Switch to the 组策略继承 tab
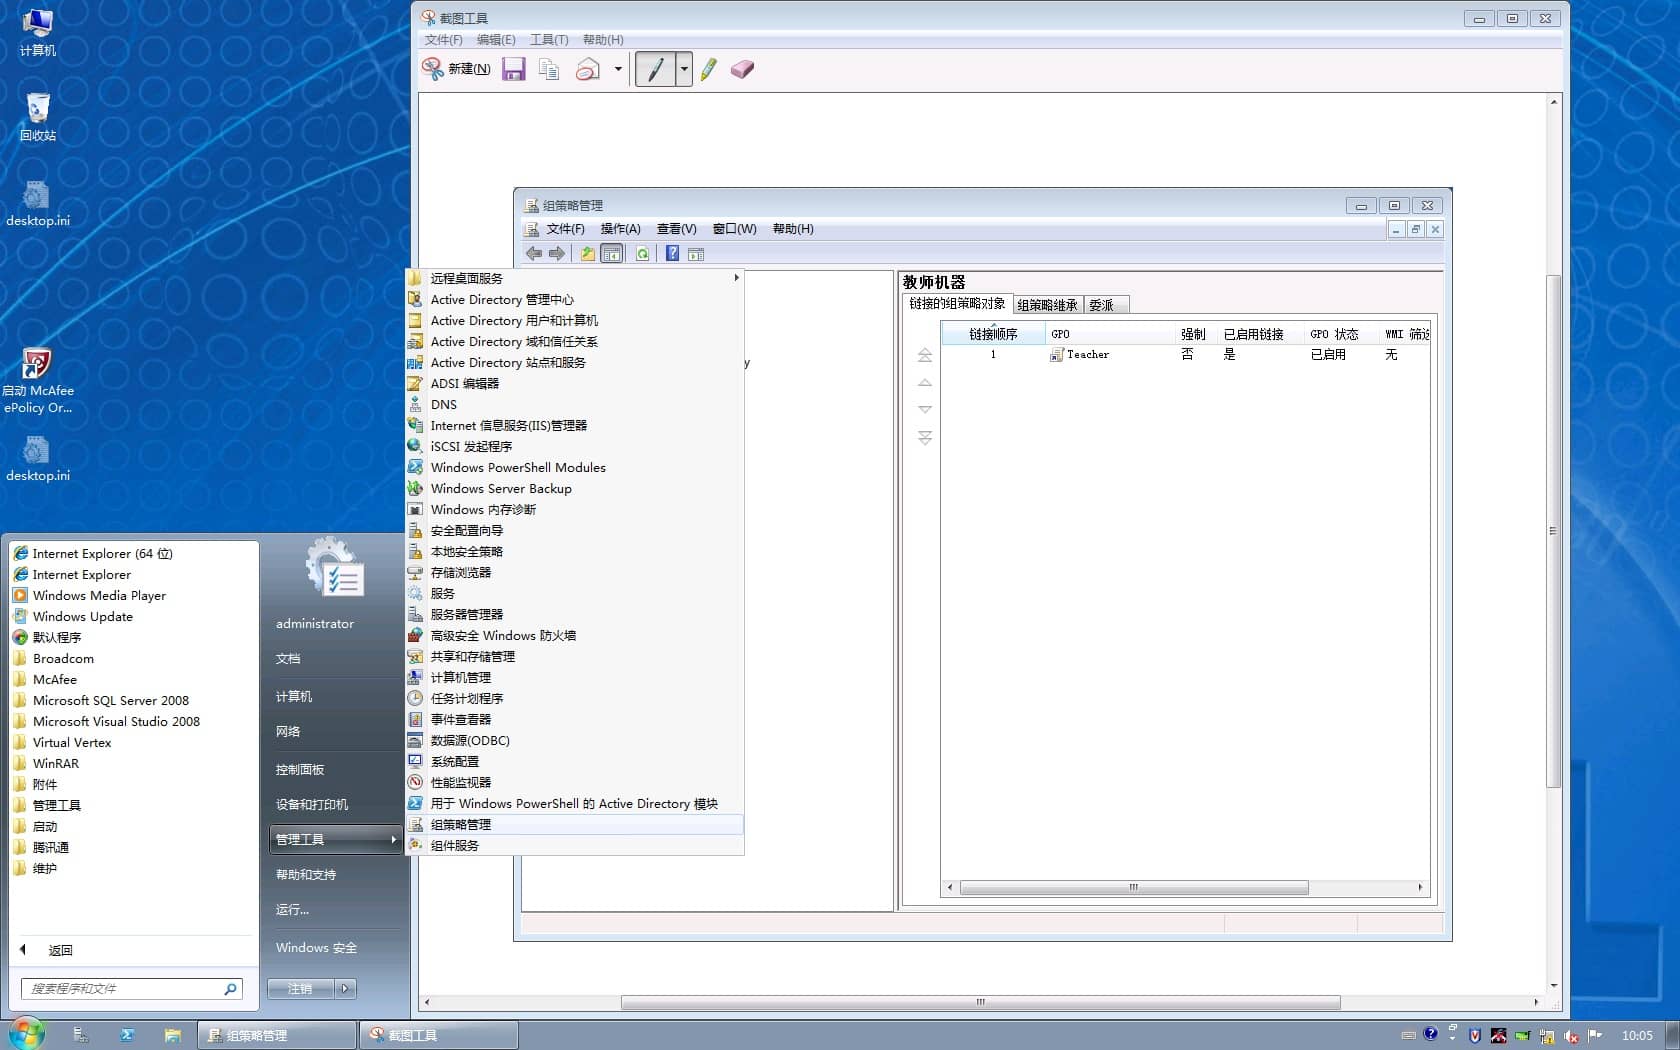The height and width of the screenshot is (1050, 1680). tap(1047, 305)
